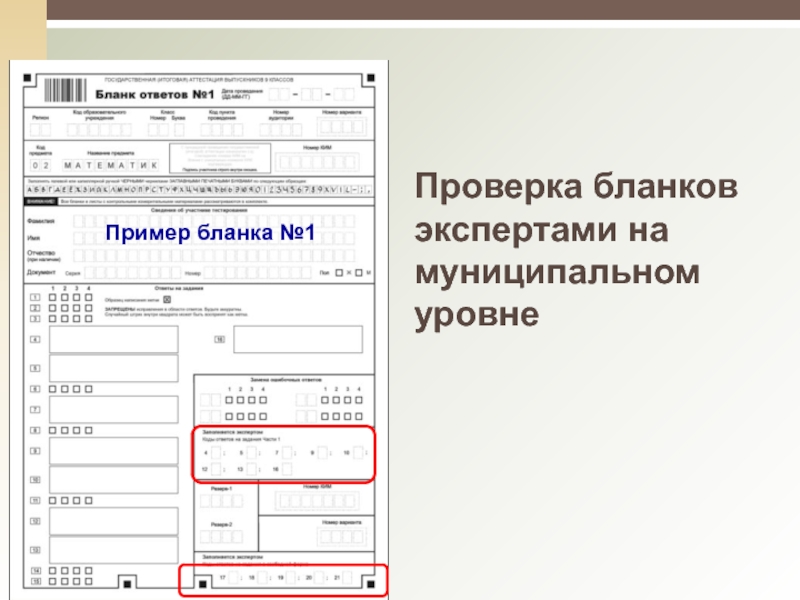
Task: Click the 'Имя' label
Action: click(x=33, y=238)
